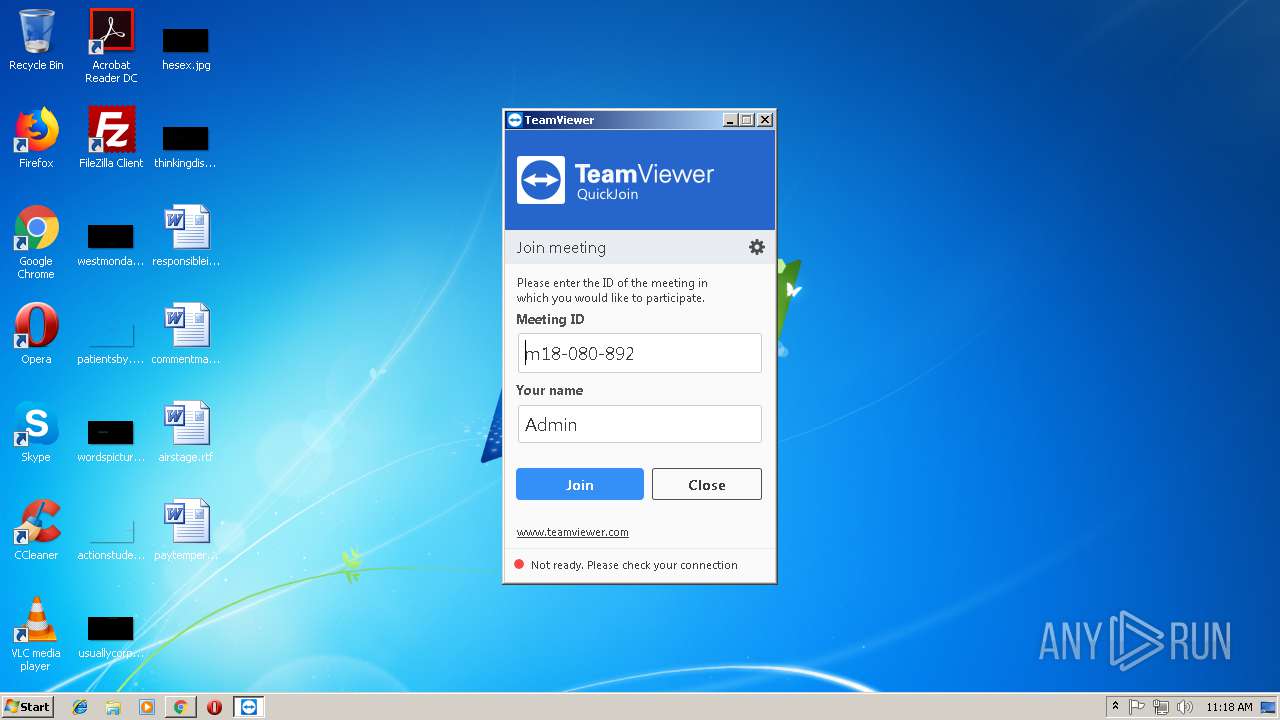Select the wordspictur... desktop file
The image size is (1280, 720).
tap(111, 441)
